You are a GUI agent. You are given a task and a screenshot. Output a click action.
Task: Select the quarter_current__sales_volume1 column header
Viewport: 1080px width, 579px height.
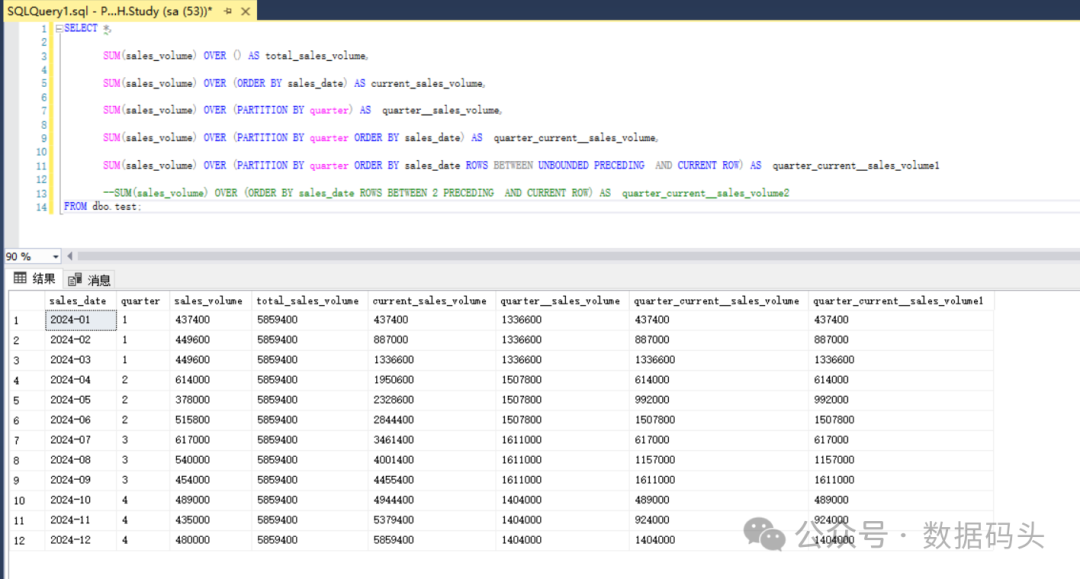pyautogui.click(x=901, y=301)
